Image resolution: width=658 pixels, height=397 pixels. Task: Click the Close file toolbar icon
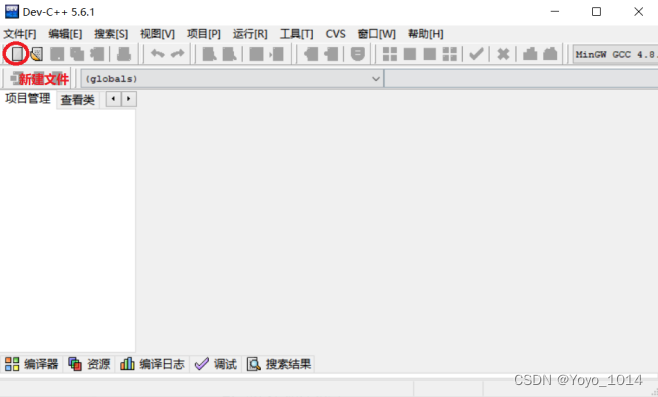[x=97, y=54]
